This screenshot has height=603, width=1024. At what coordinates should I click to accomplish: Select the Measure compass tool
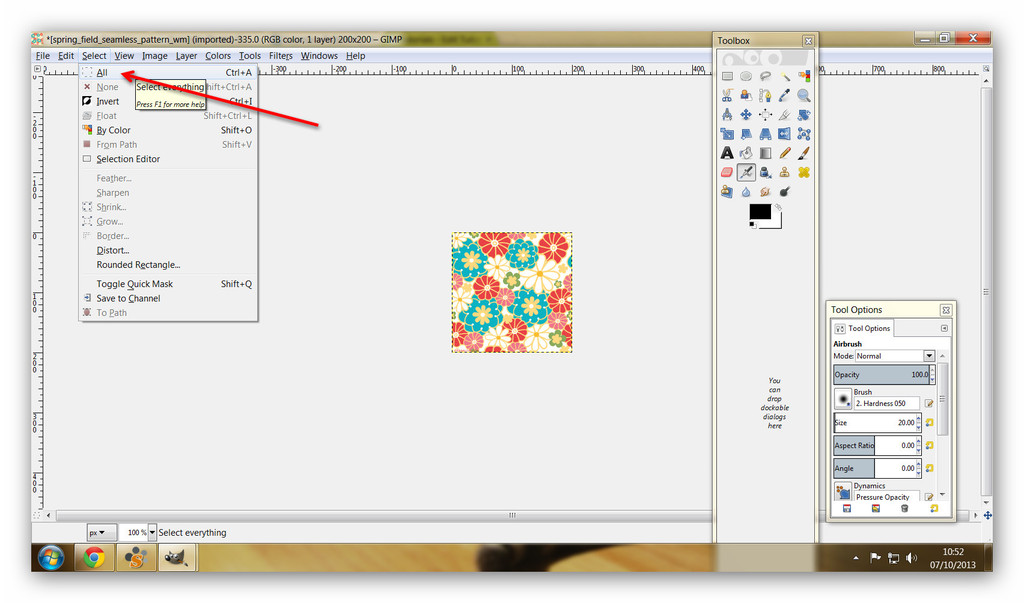click(727, 115)
